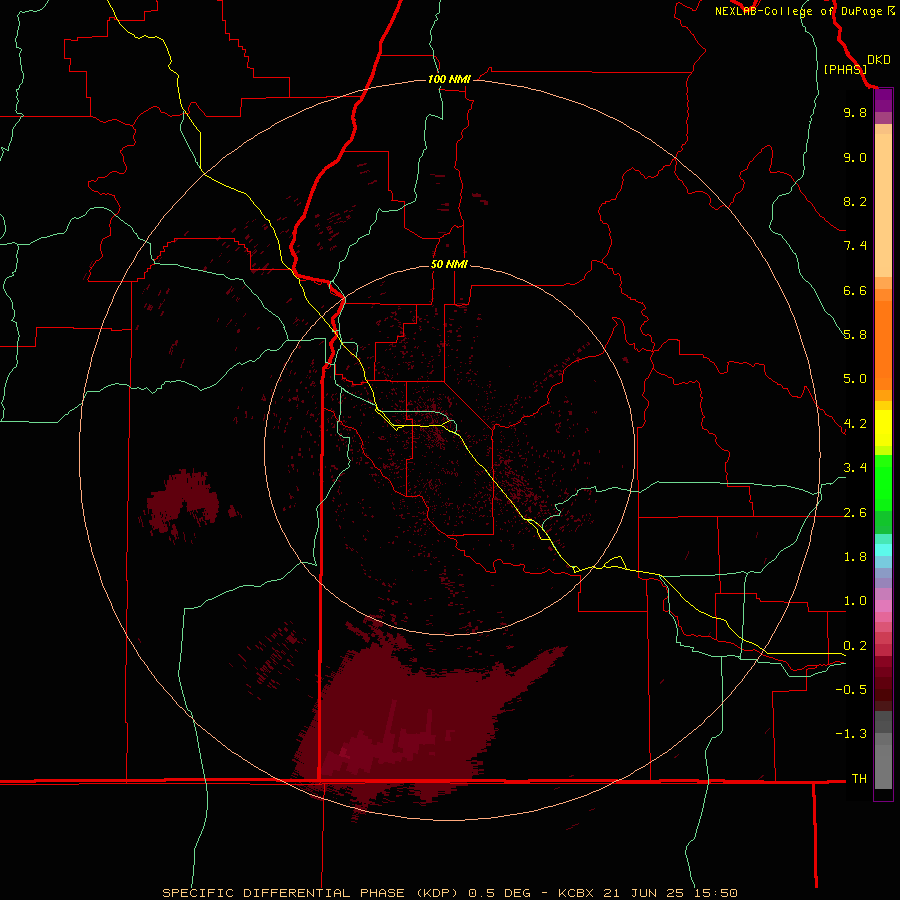Click the 5.8 scale value
Image resolution: width=900 pixels, height=900 pixels.
click(855, 335)
